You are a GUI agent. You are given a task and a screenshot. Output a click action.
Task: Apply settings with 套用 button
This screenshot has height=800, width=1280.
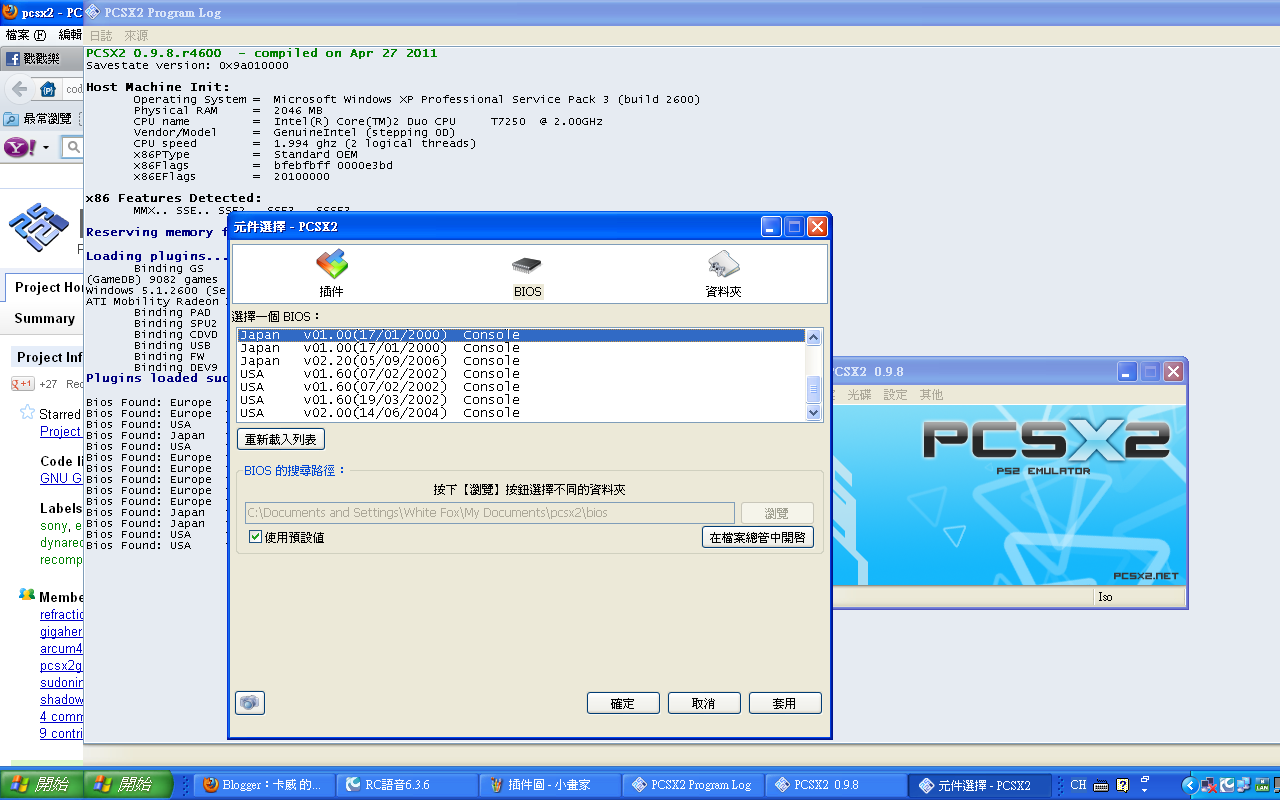click(x=785, y=703)
